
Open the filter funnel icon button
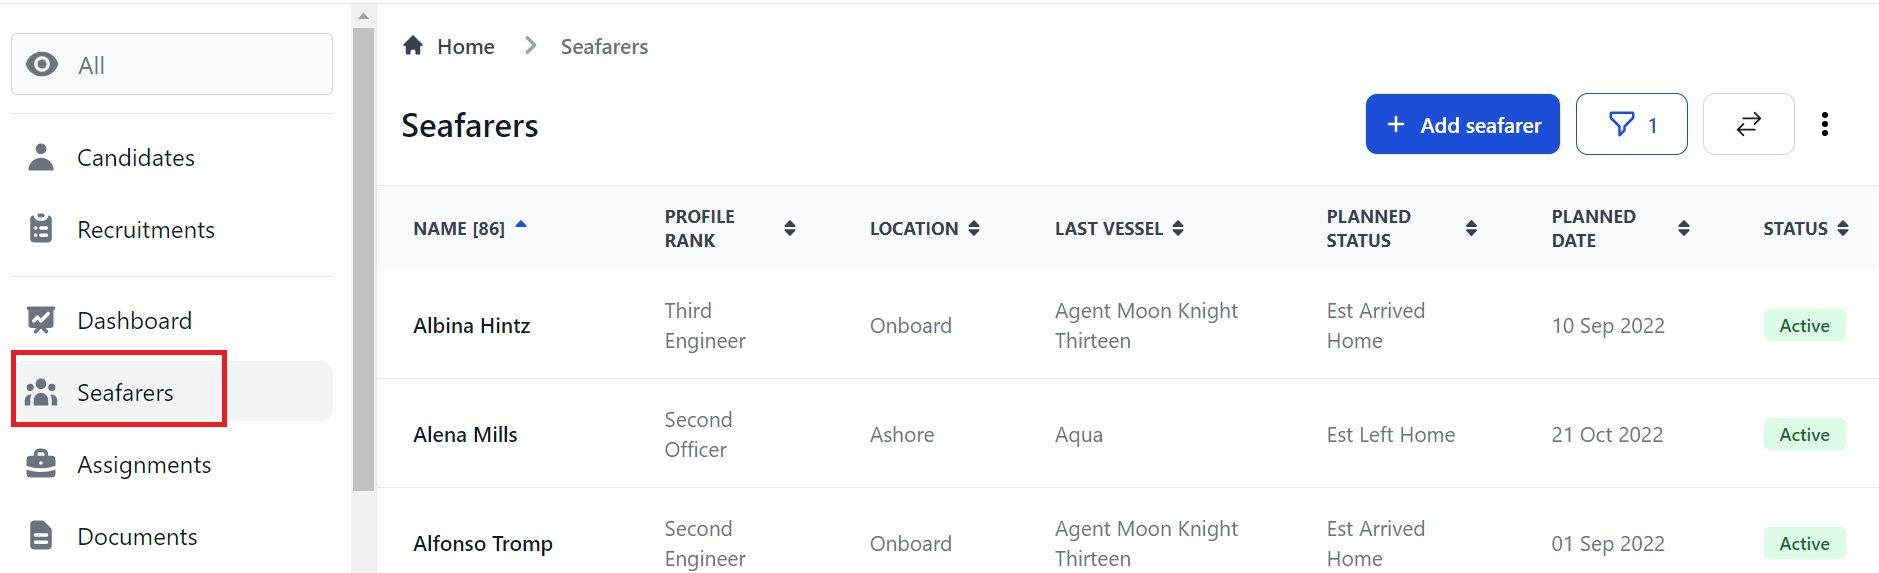1631,124
